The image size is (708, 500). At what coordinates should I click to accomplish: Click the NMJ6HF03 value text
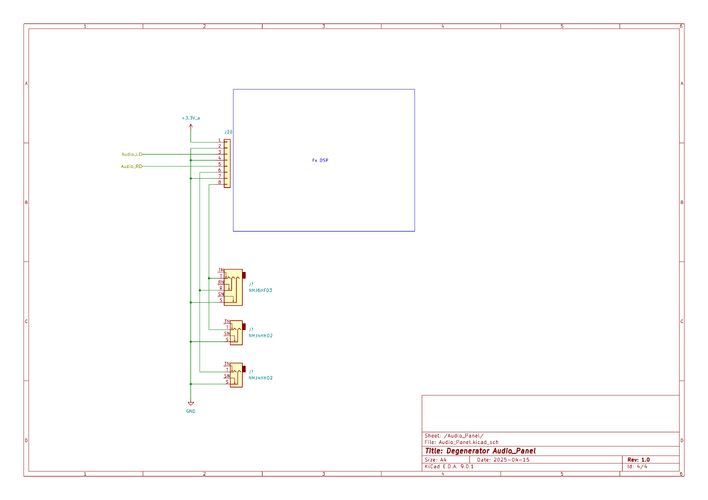click(x=261, y=290)
